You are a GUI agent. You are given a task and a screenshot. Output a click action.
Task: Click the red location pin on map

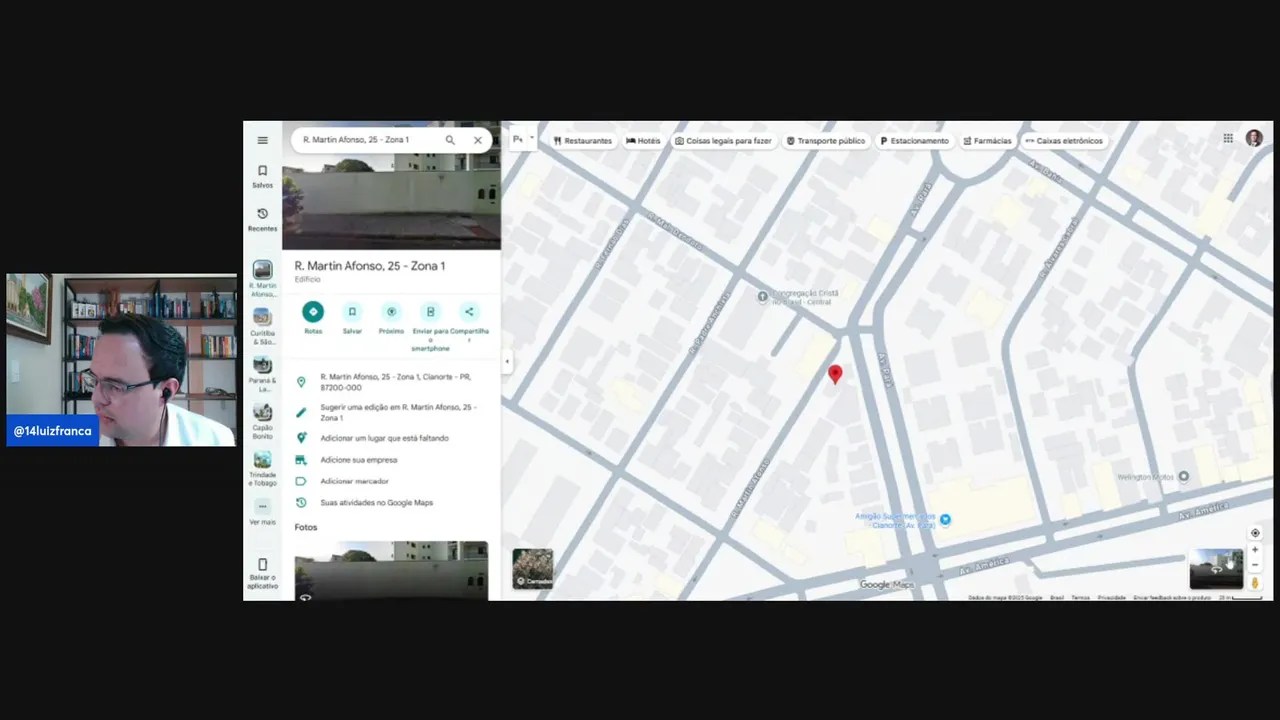(835, 374)
